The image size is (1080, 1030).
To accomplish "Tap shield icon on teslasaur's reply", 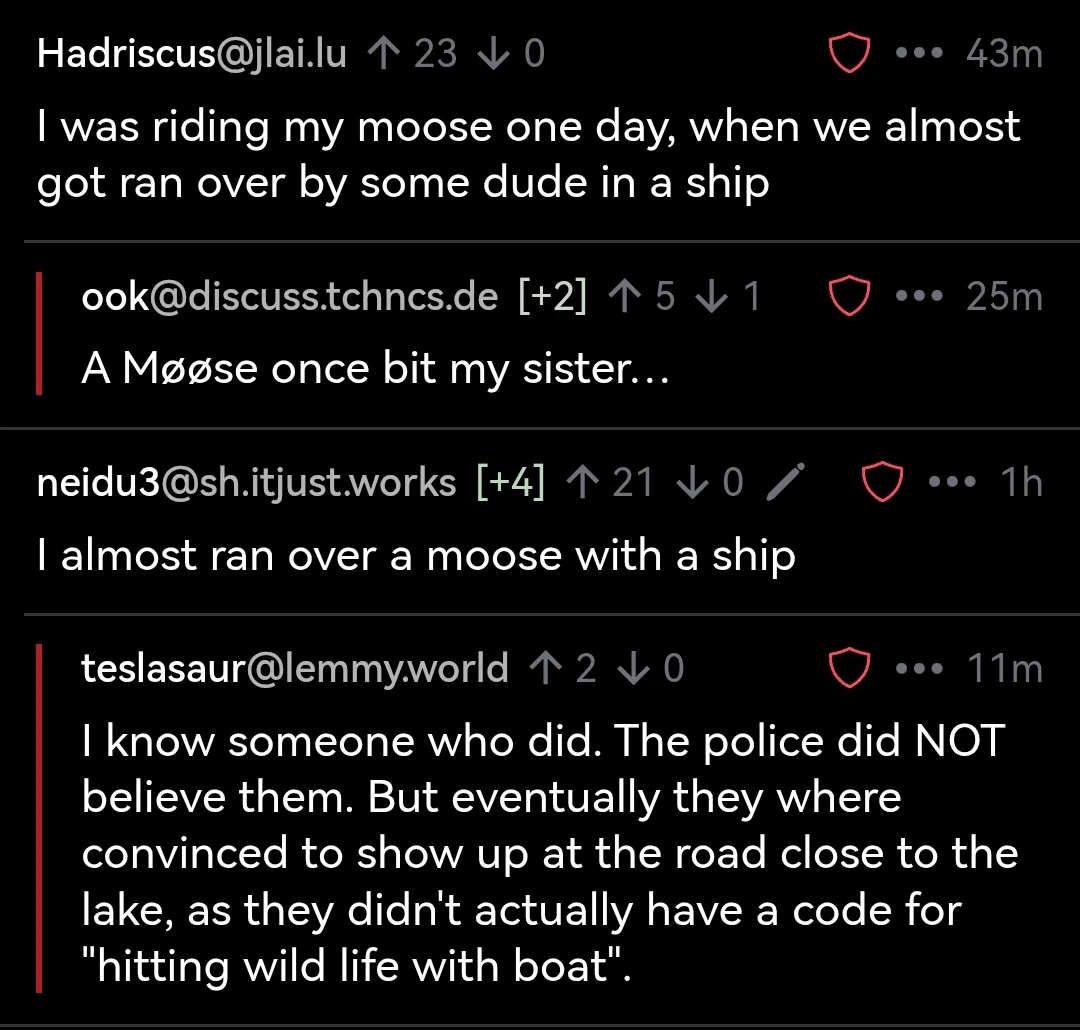I will tap(849, 668).
